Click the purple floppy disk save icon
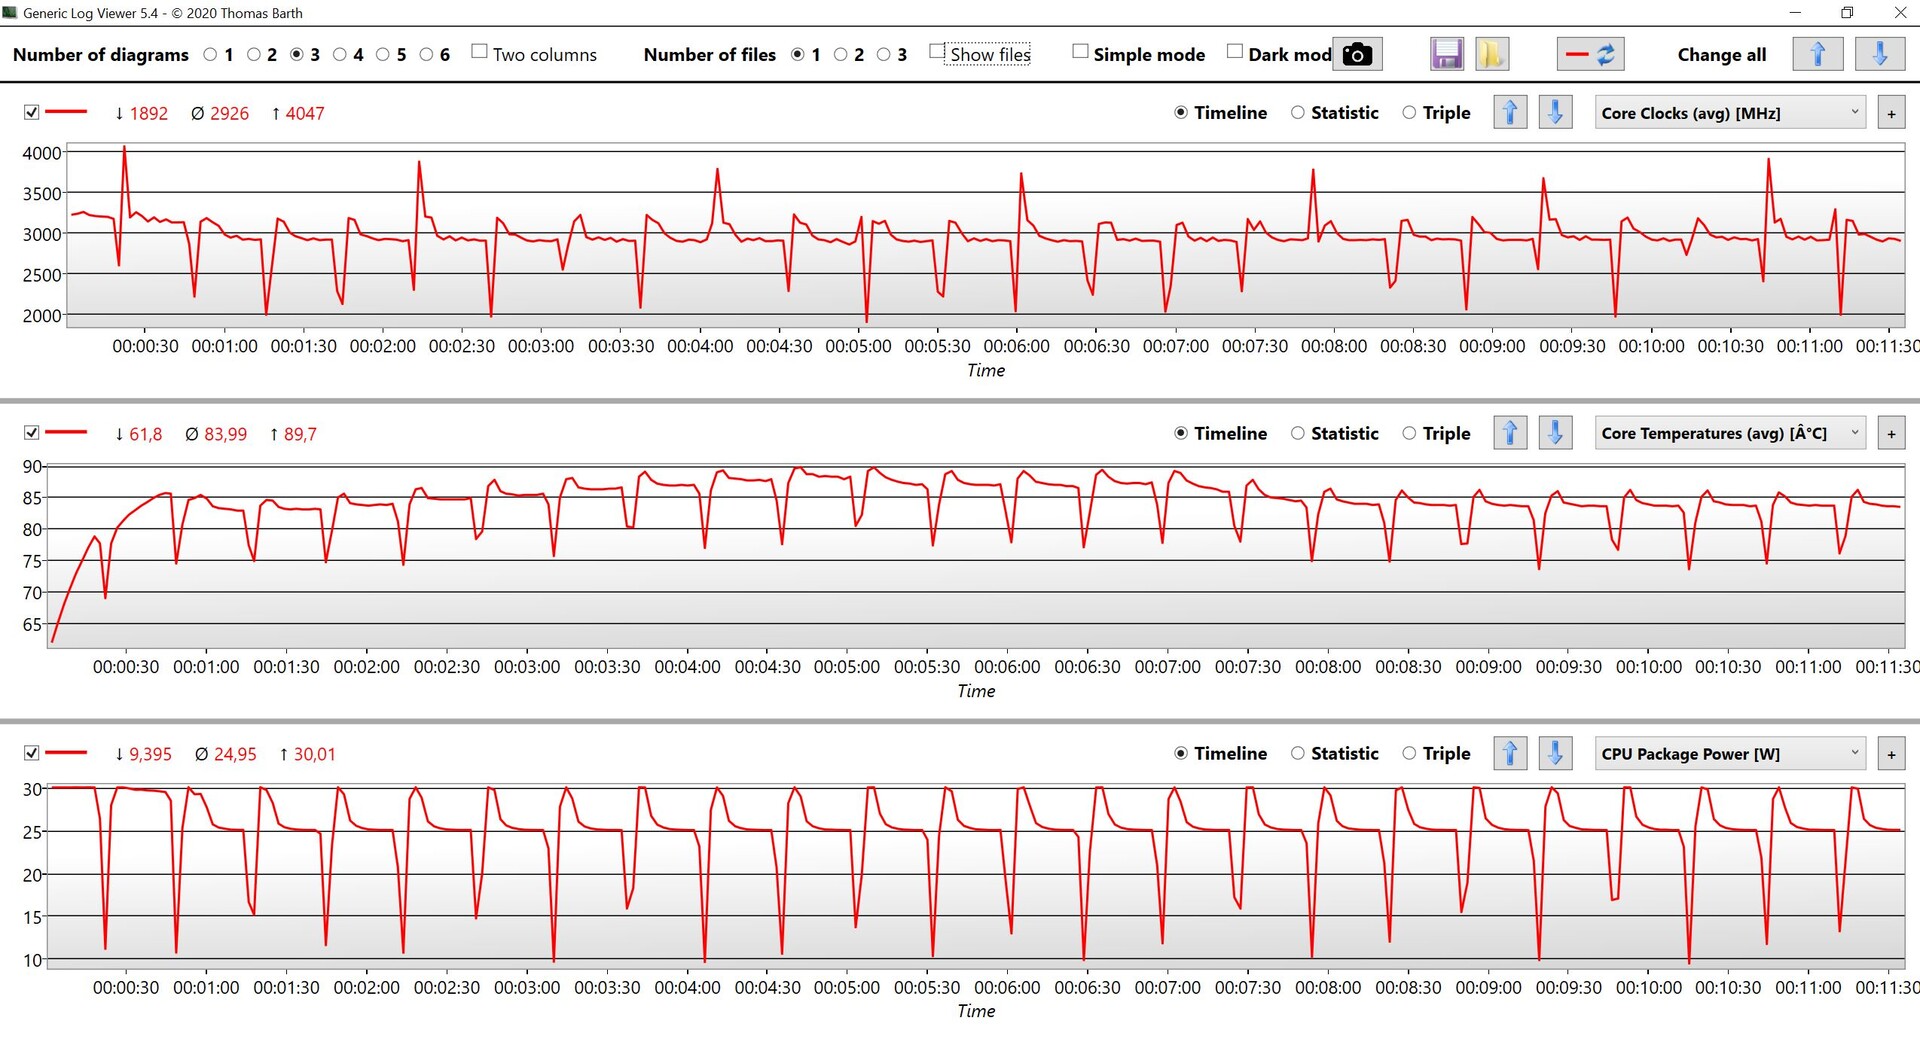The width and height of the screenshot is (1920, 1039). click(1447, 54)
